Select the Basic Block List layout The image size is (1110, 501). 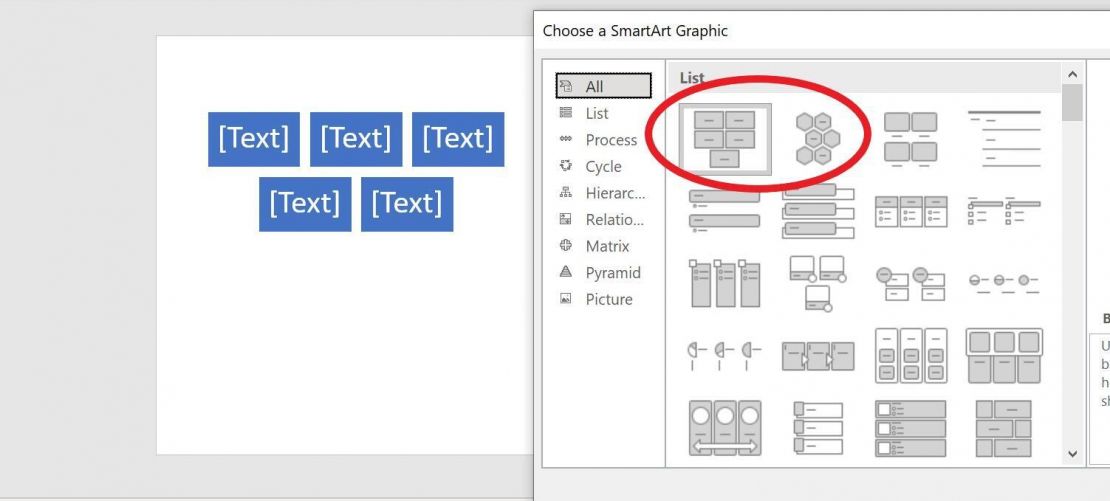click(724, 139)
